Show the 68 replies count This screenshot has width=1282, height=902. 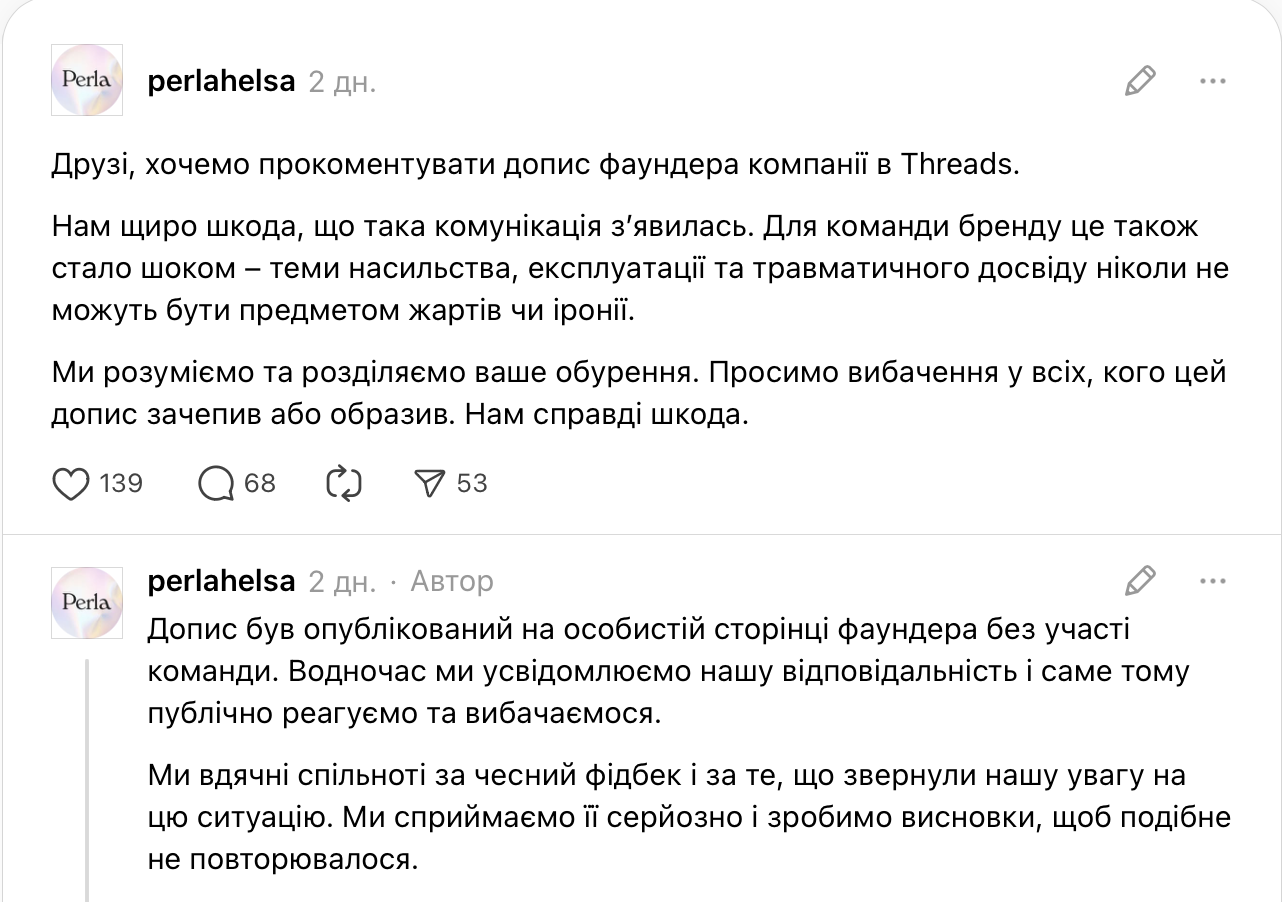coord(260,484)
